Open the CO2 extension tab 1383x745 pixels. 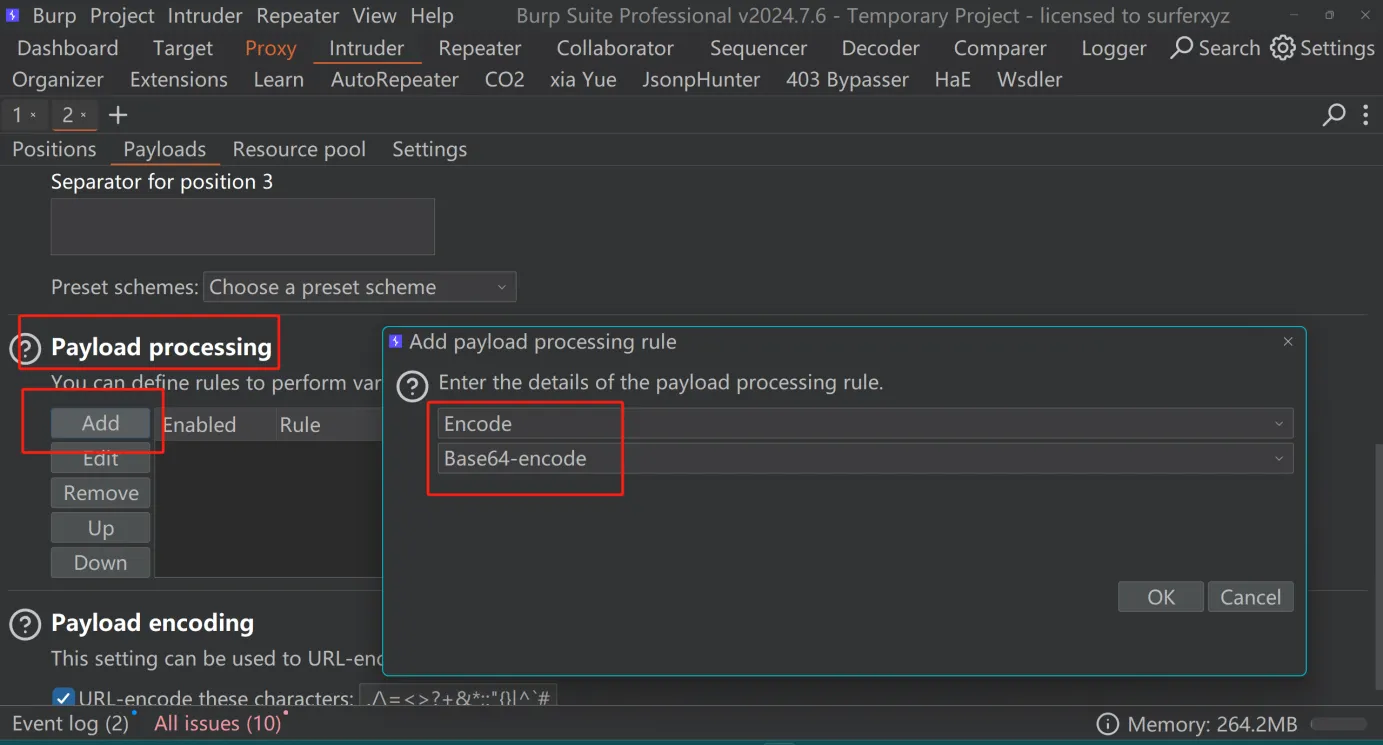(505, 79)
